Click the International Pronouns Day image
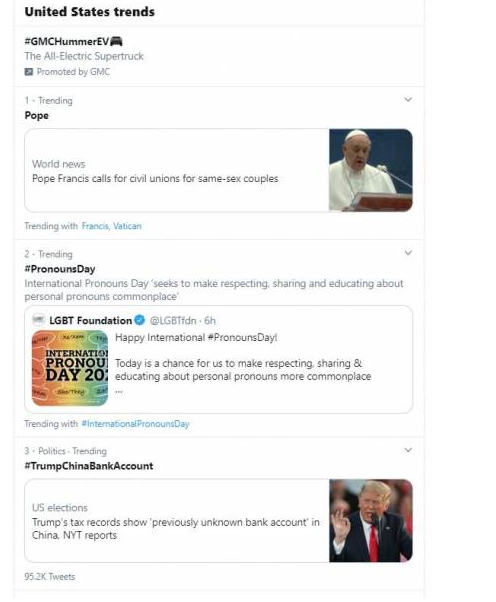 pyautogui.click(x=70, y=368)
